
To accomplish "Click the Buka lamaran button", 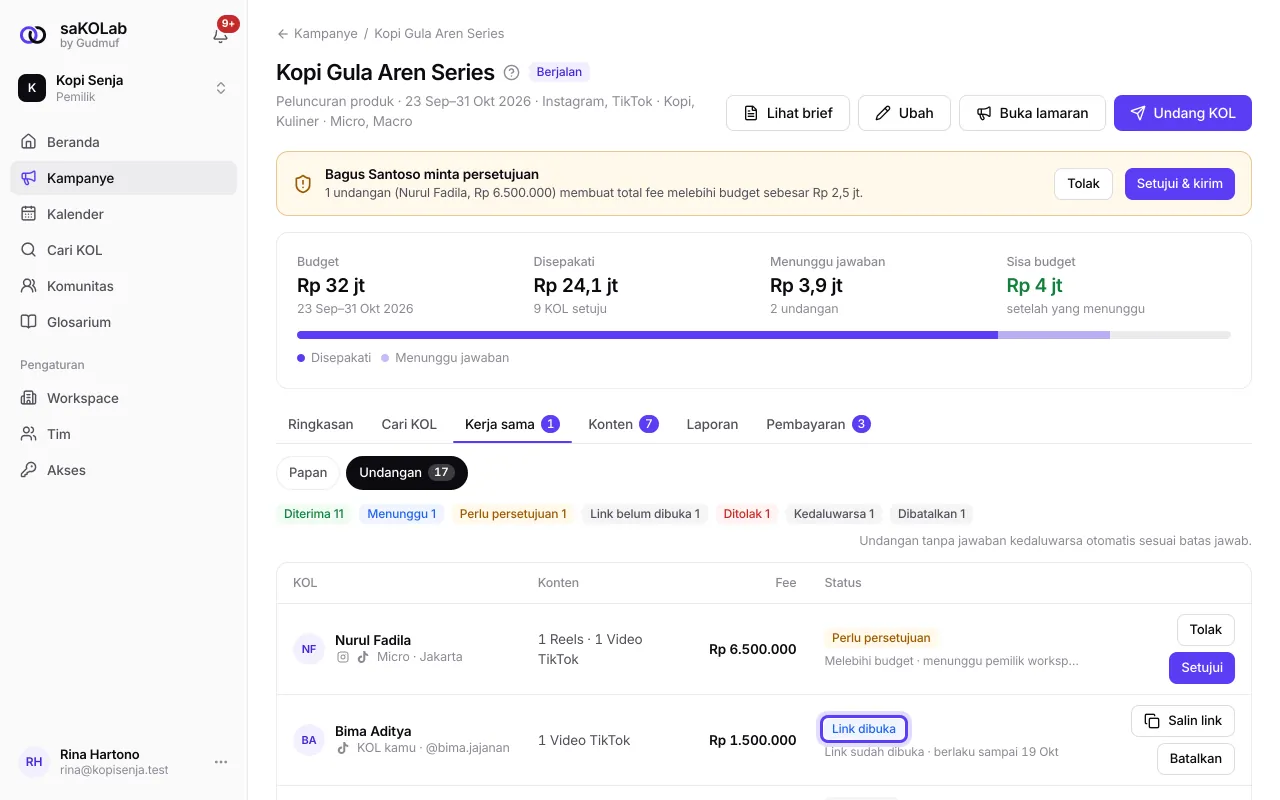I will (x=1032, y=113).
